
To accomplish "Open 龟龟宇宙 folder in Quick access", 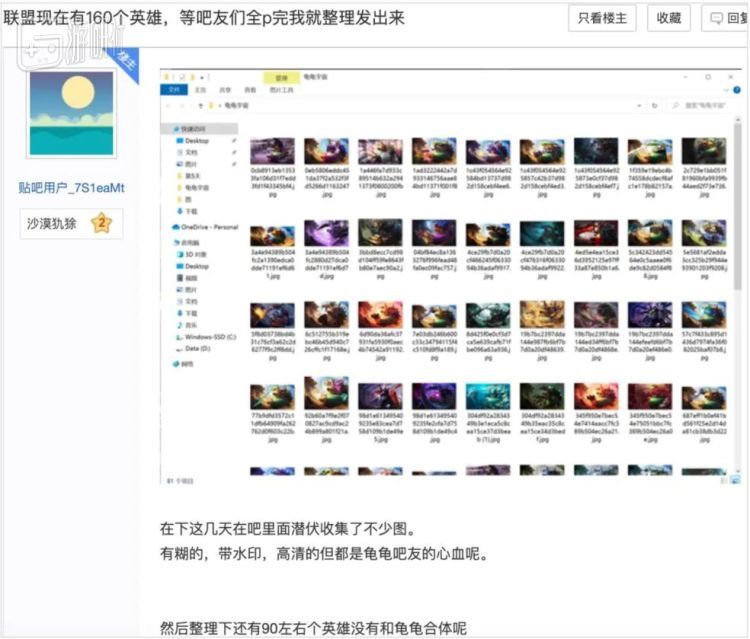I will pos(197,187).
